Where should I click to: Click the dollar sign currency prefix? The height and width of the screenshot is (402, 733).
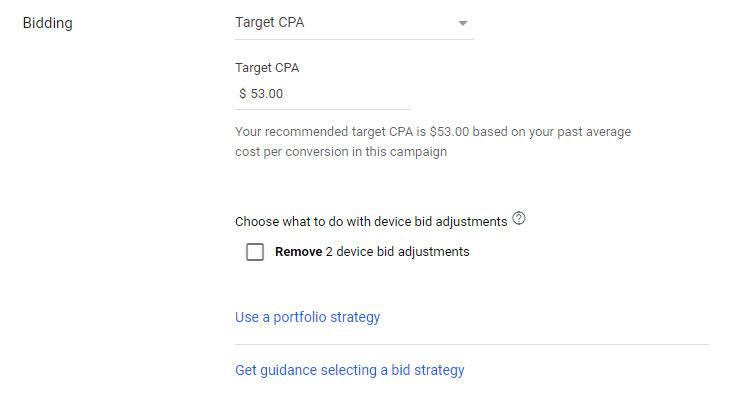[x=242, y=94]
